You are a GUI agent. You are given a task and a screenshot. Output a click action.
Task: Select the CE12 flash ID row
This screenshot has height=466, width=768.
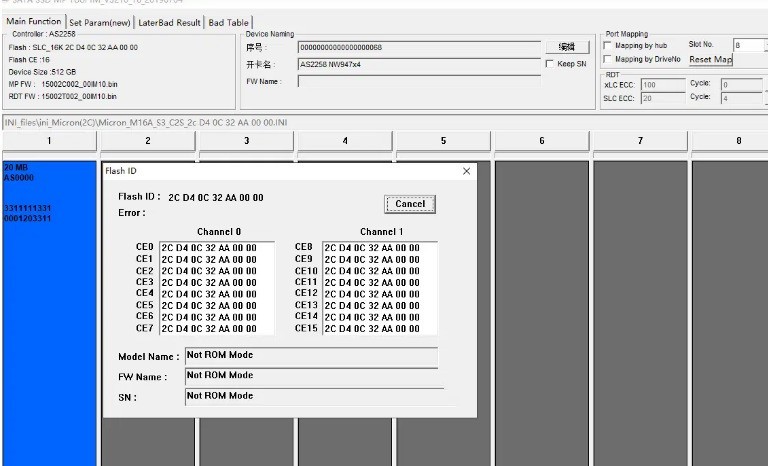(379, 294)
